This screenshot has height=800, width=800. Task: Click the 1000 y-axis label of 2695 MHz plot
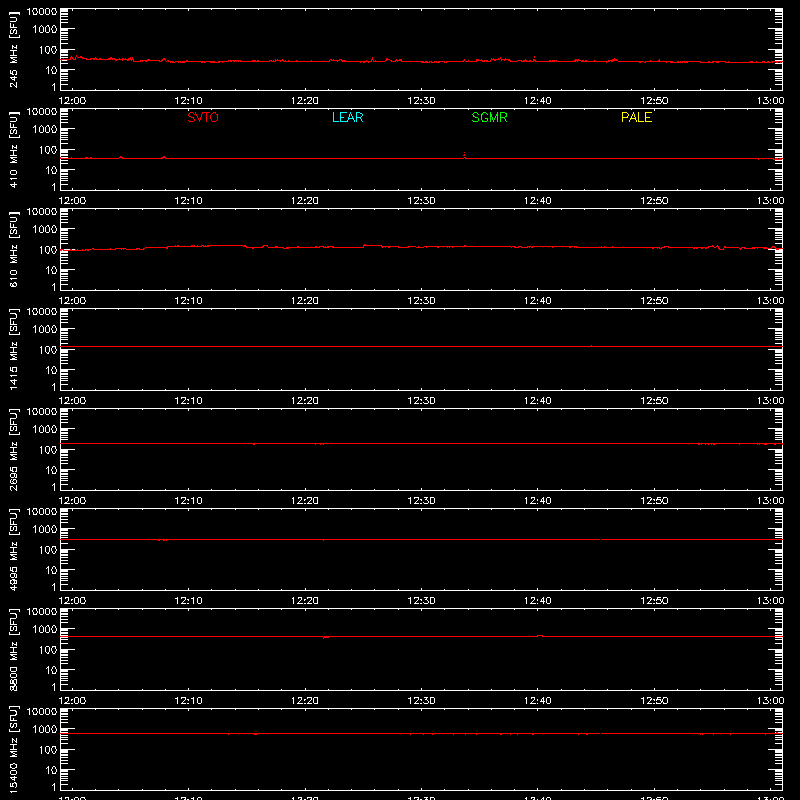pos(45,430)
